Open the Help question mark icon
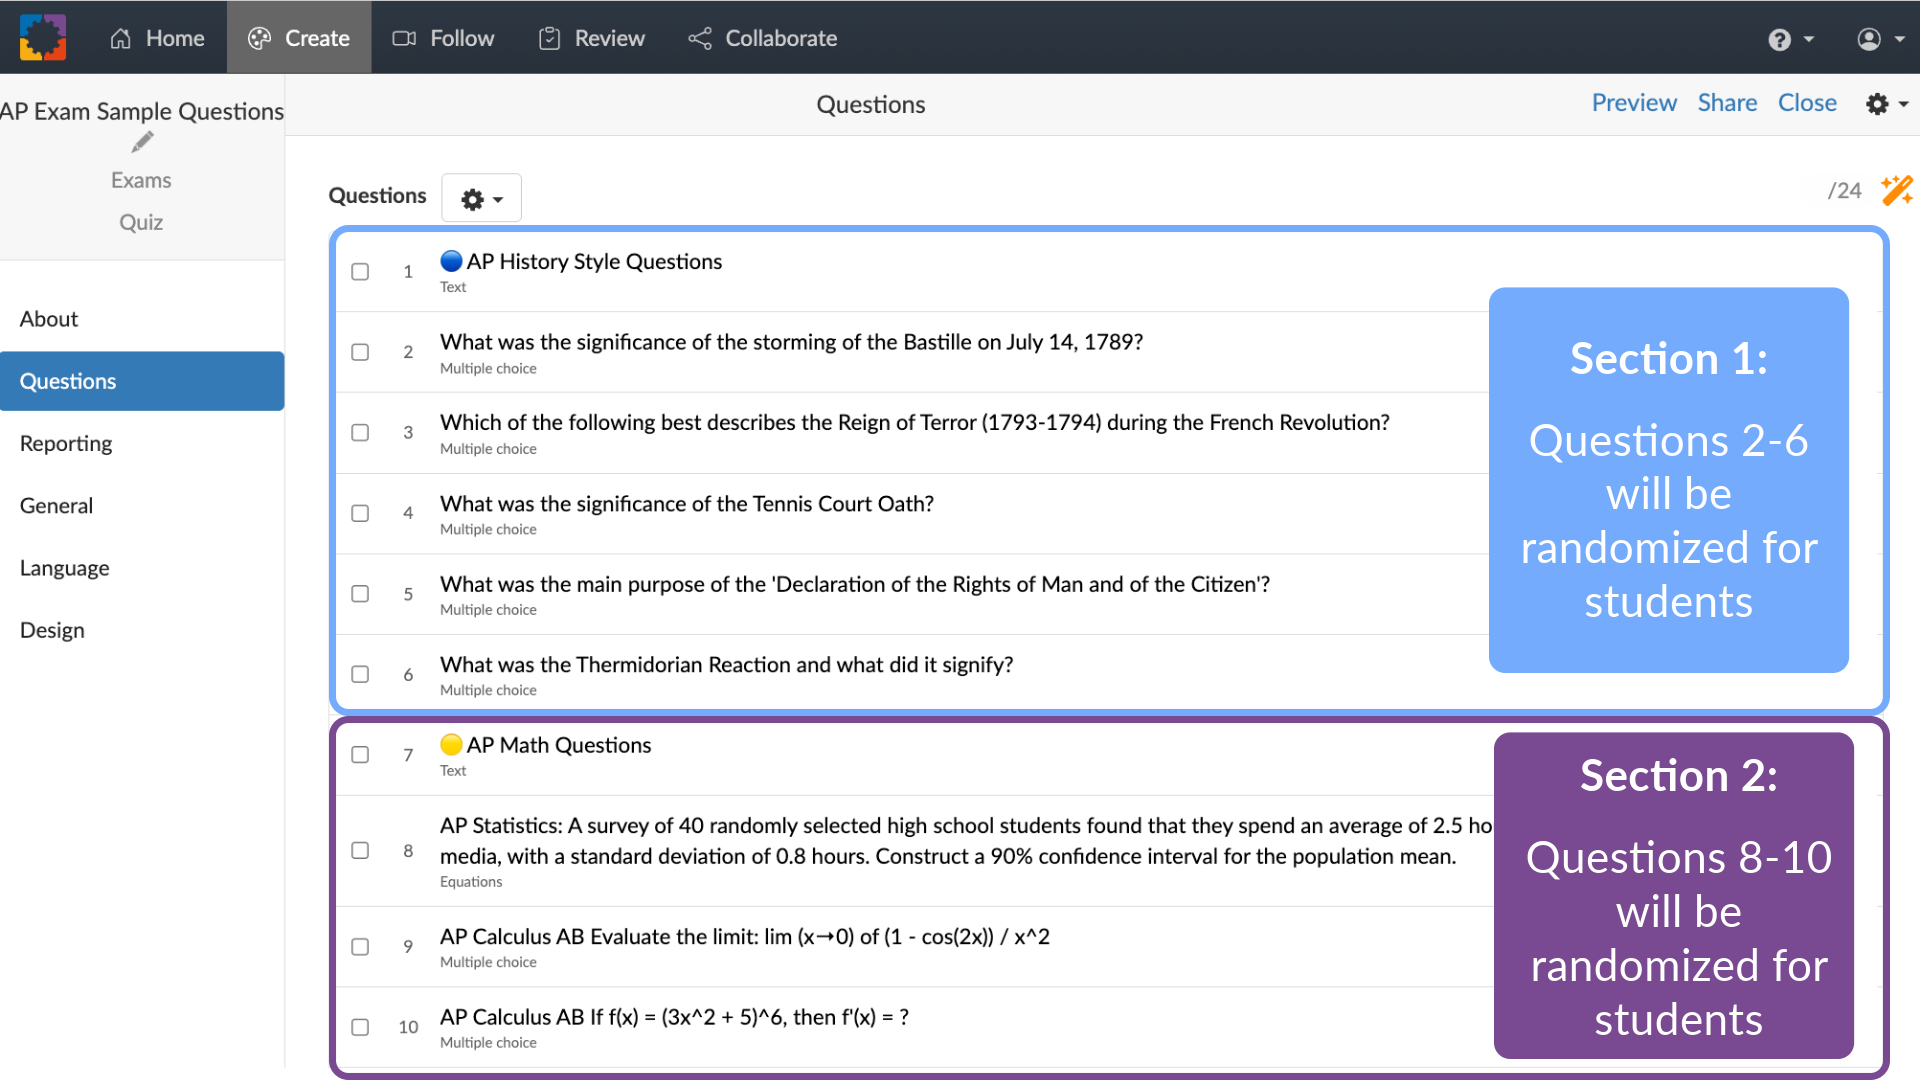The width and height of the screenshot is (1920, 1080). click(x=1780, y=38)
